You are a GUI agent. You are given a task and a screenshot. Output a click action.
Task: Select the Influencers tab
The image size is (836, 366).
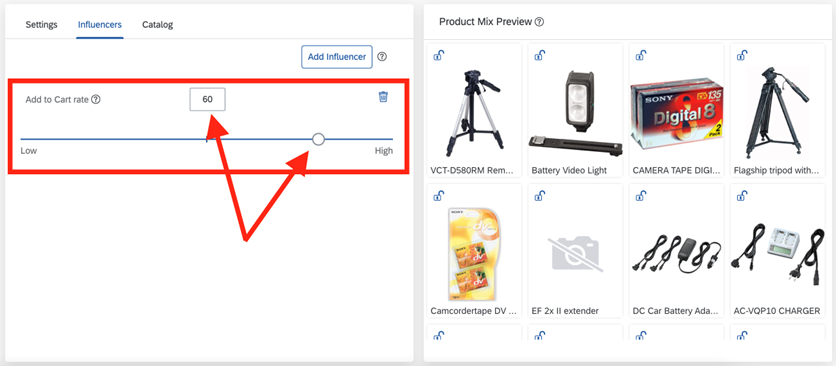pos(100,25)
